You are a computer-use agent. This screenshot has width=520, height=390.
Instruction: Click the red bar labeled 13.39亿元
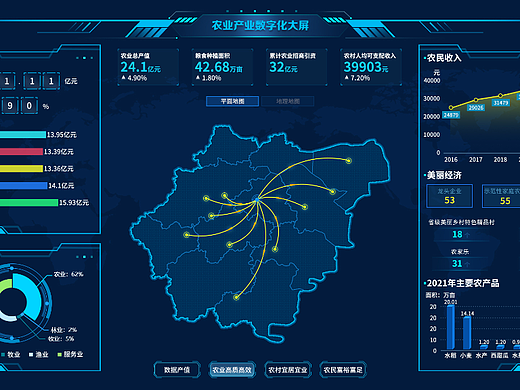coord(21,152)
